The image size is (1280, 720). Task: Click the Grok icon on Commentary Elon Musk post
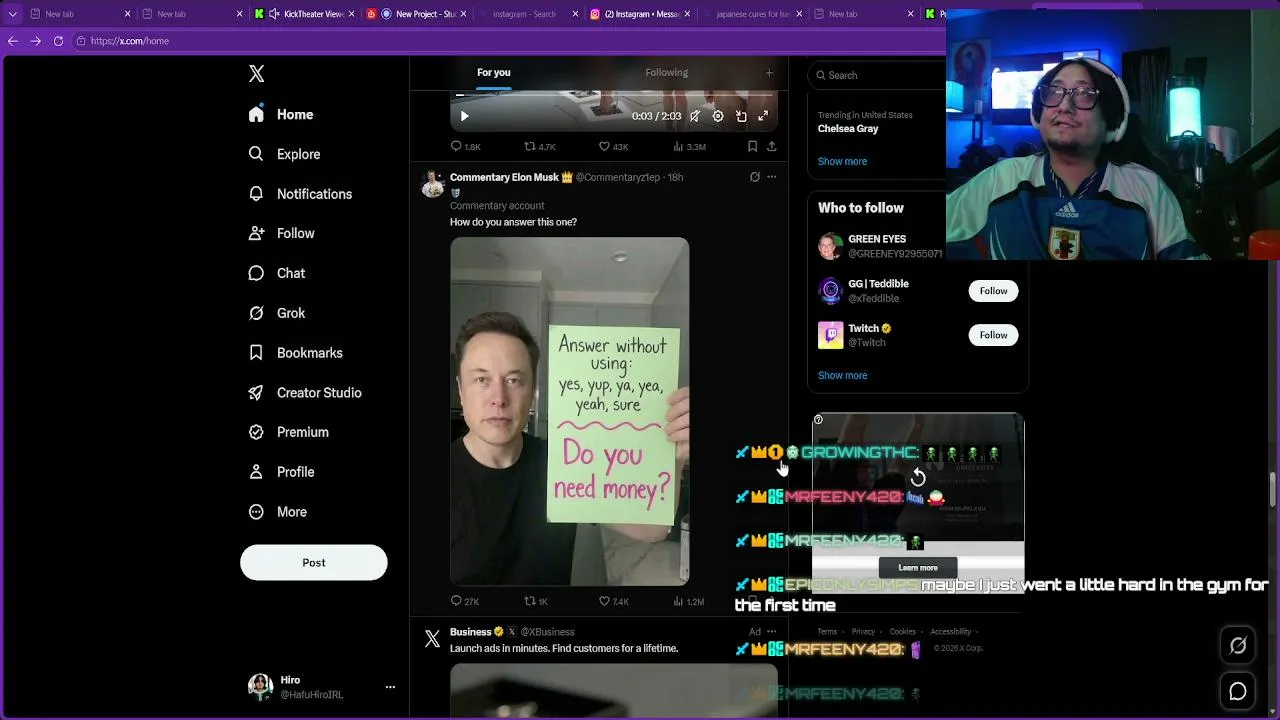point(755,177)
